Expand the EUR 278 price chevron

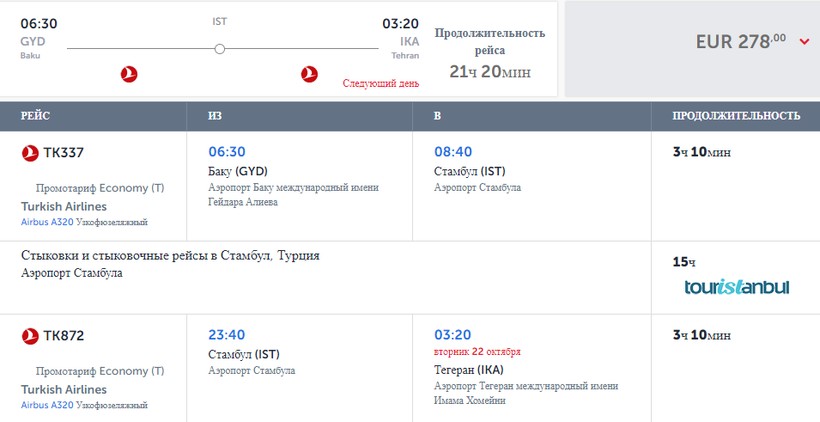(804, 41)
